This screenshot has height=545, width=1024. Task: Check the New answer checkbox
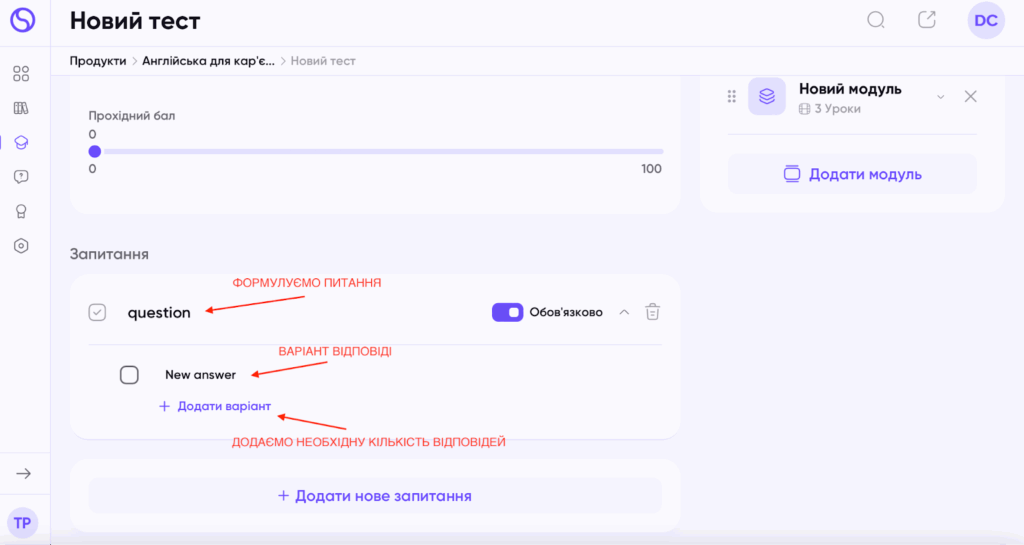point(129,375)
